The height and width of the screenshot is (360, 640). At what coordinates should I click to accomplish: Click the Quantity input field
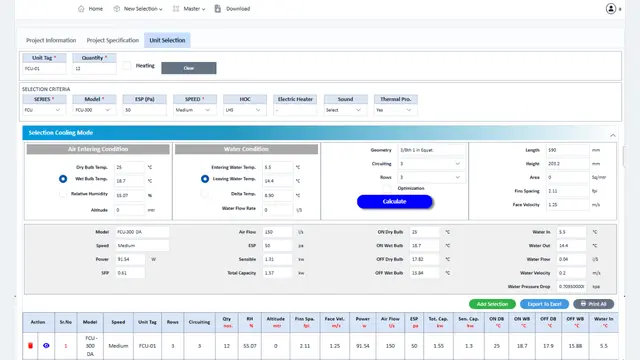[94, 69]
